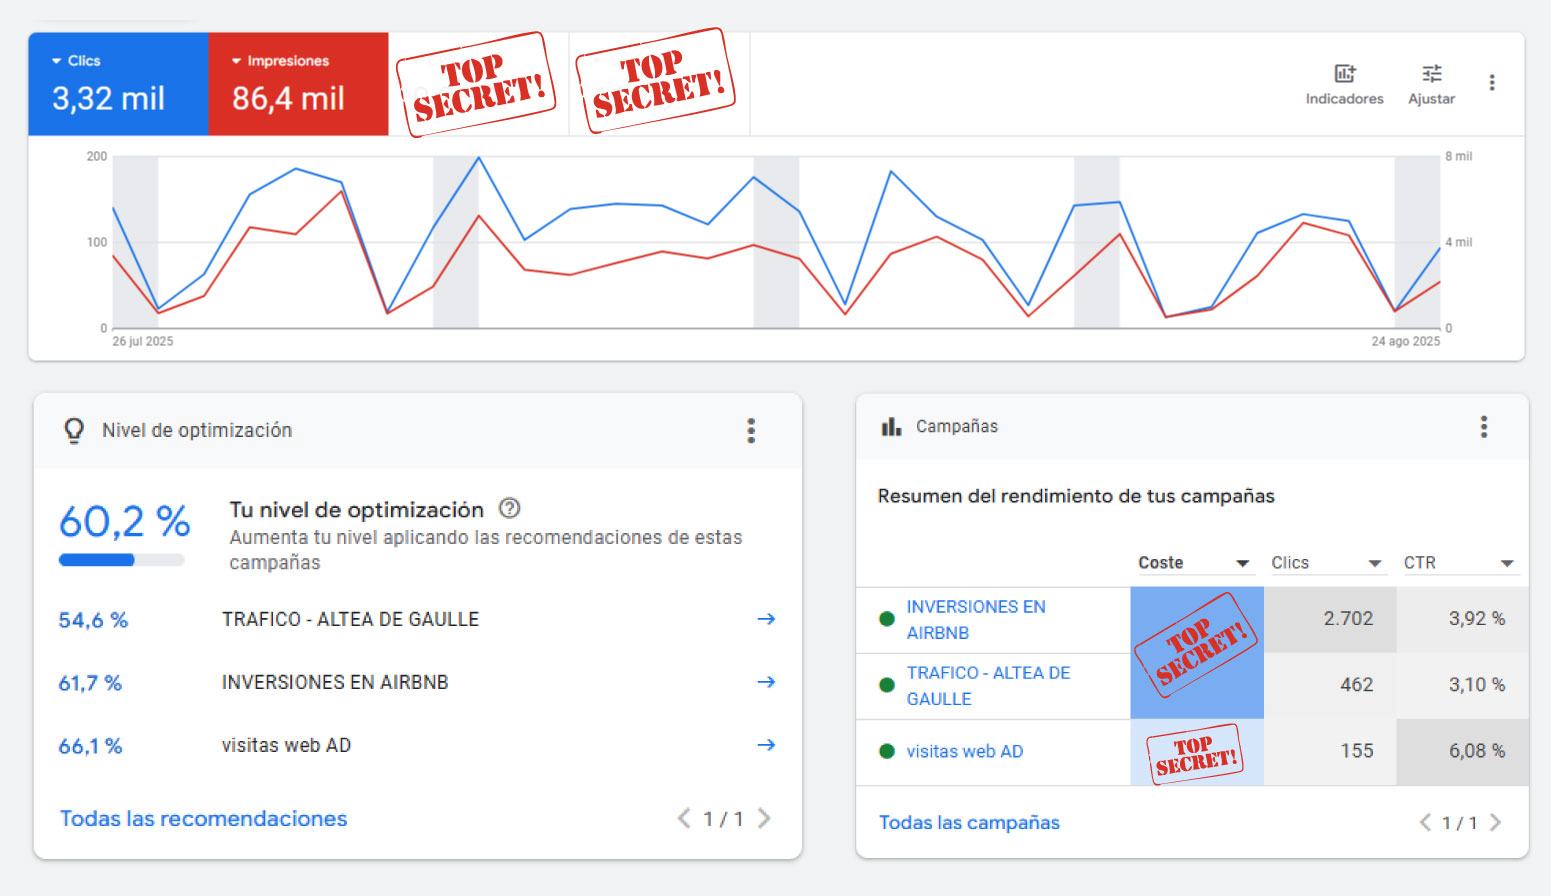Open the Indicadores chart metrics icon
The height and width of the screenshot is (896, 1551).
coord(1344,74)
